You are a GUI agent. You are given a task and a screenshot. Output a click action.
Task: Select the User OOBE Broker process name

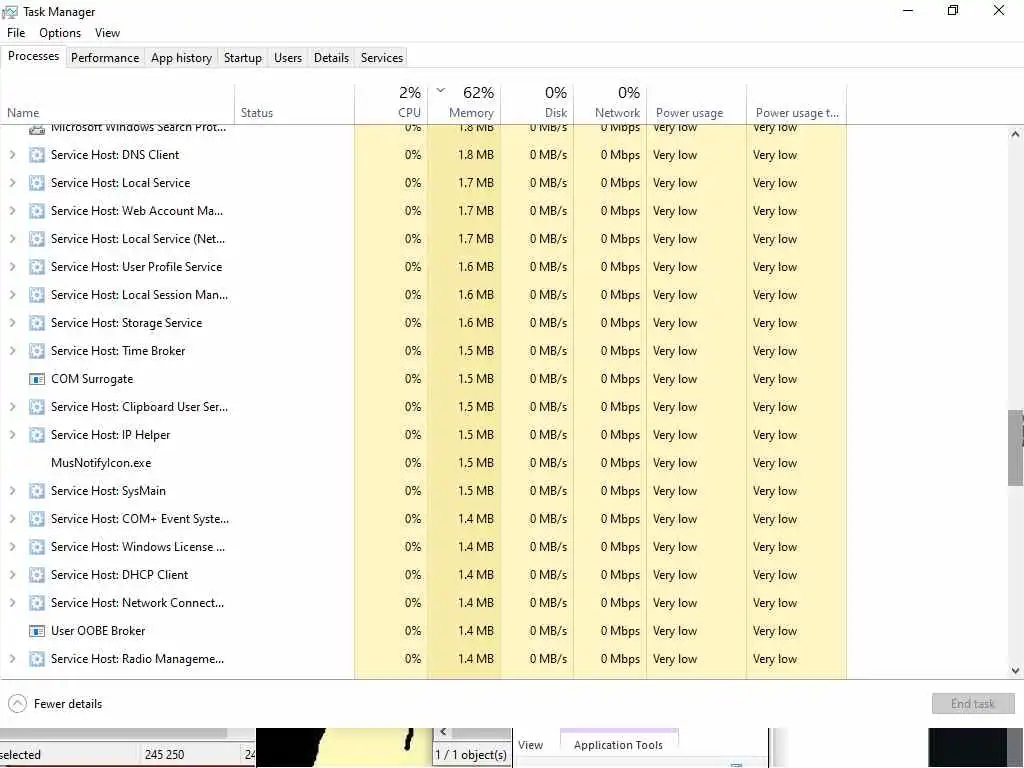[98, 631]
